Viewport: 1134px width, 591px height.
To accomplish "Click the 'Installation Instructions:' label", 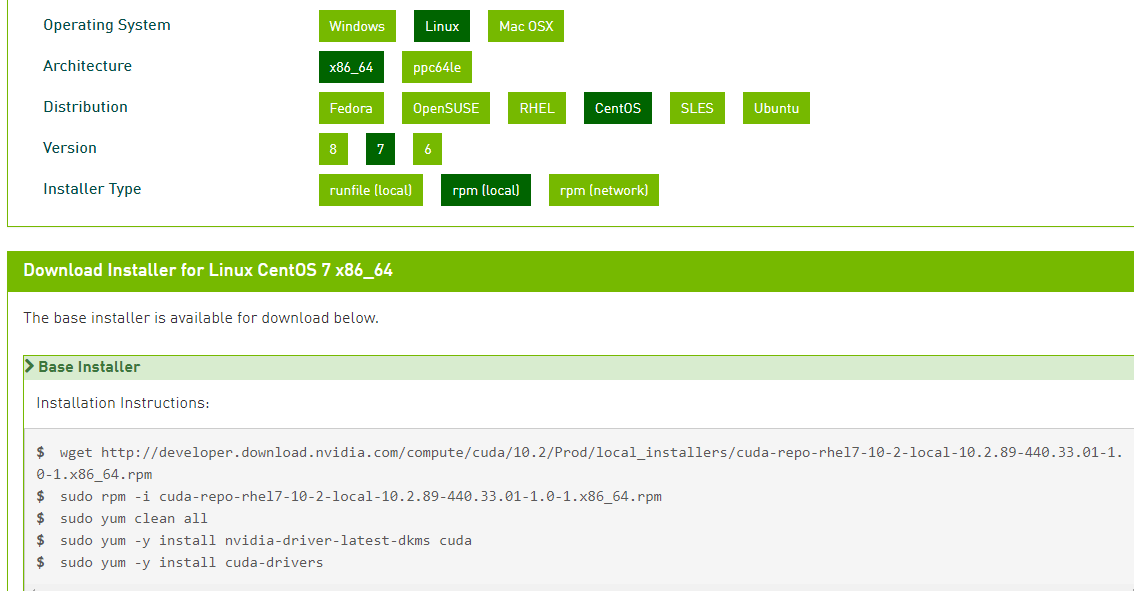I will [123, 403].
